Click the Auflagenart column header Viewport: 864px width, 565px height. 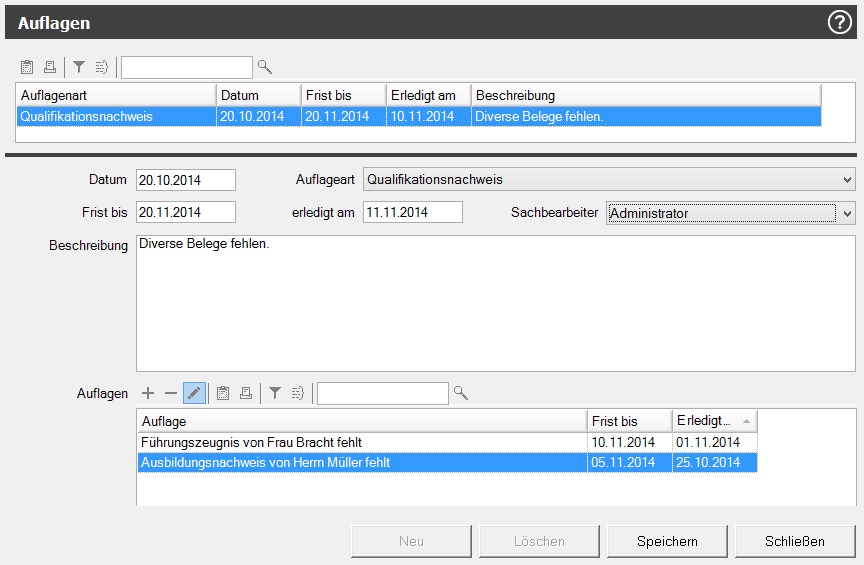[116, 95]
